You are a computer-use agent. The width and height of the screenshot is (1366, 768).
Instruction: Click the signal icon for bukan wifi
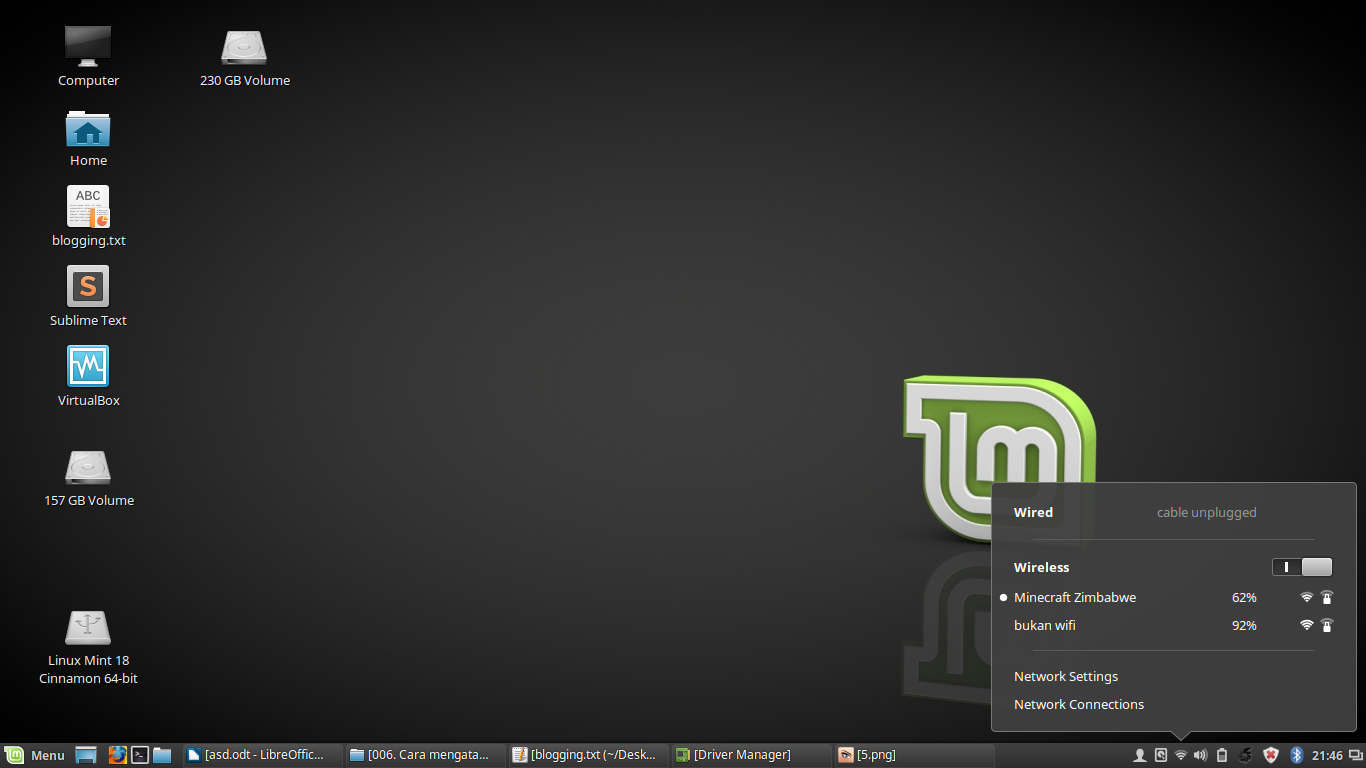click(x=1306, y=625)
